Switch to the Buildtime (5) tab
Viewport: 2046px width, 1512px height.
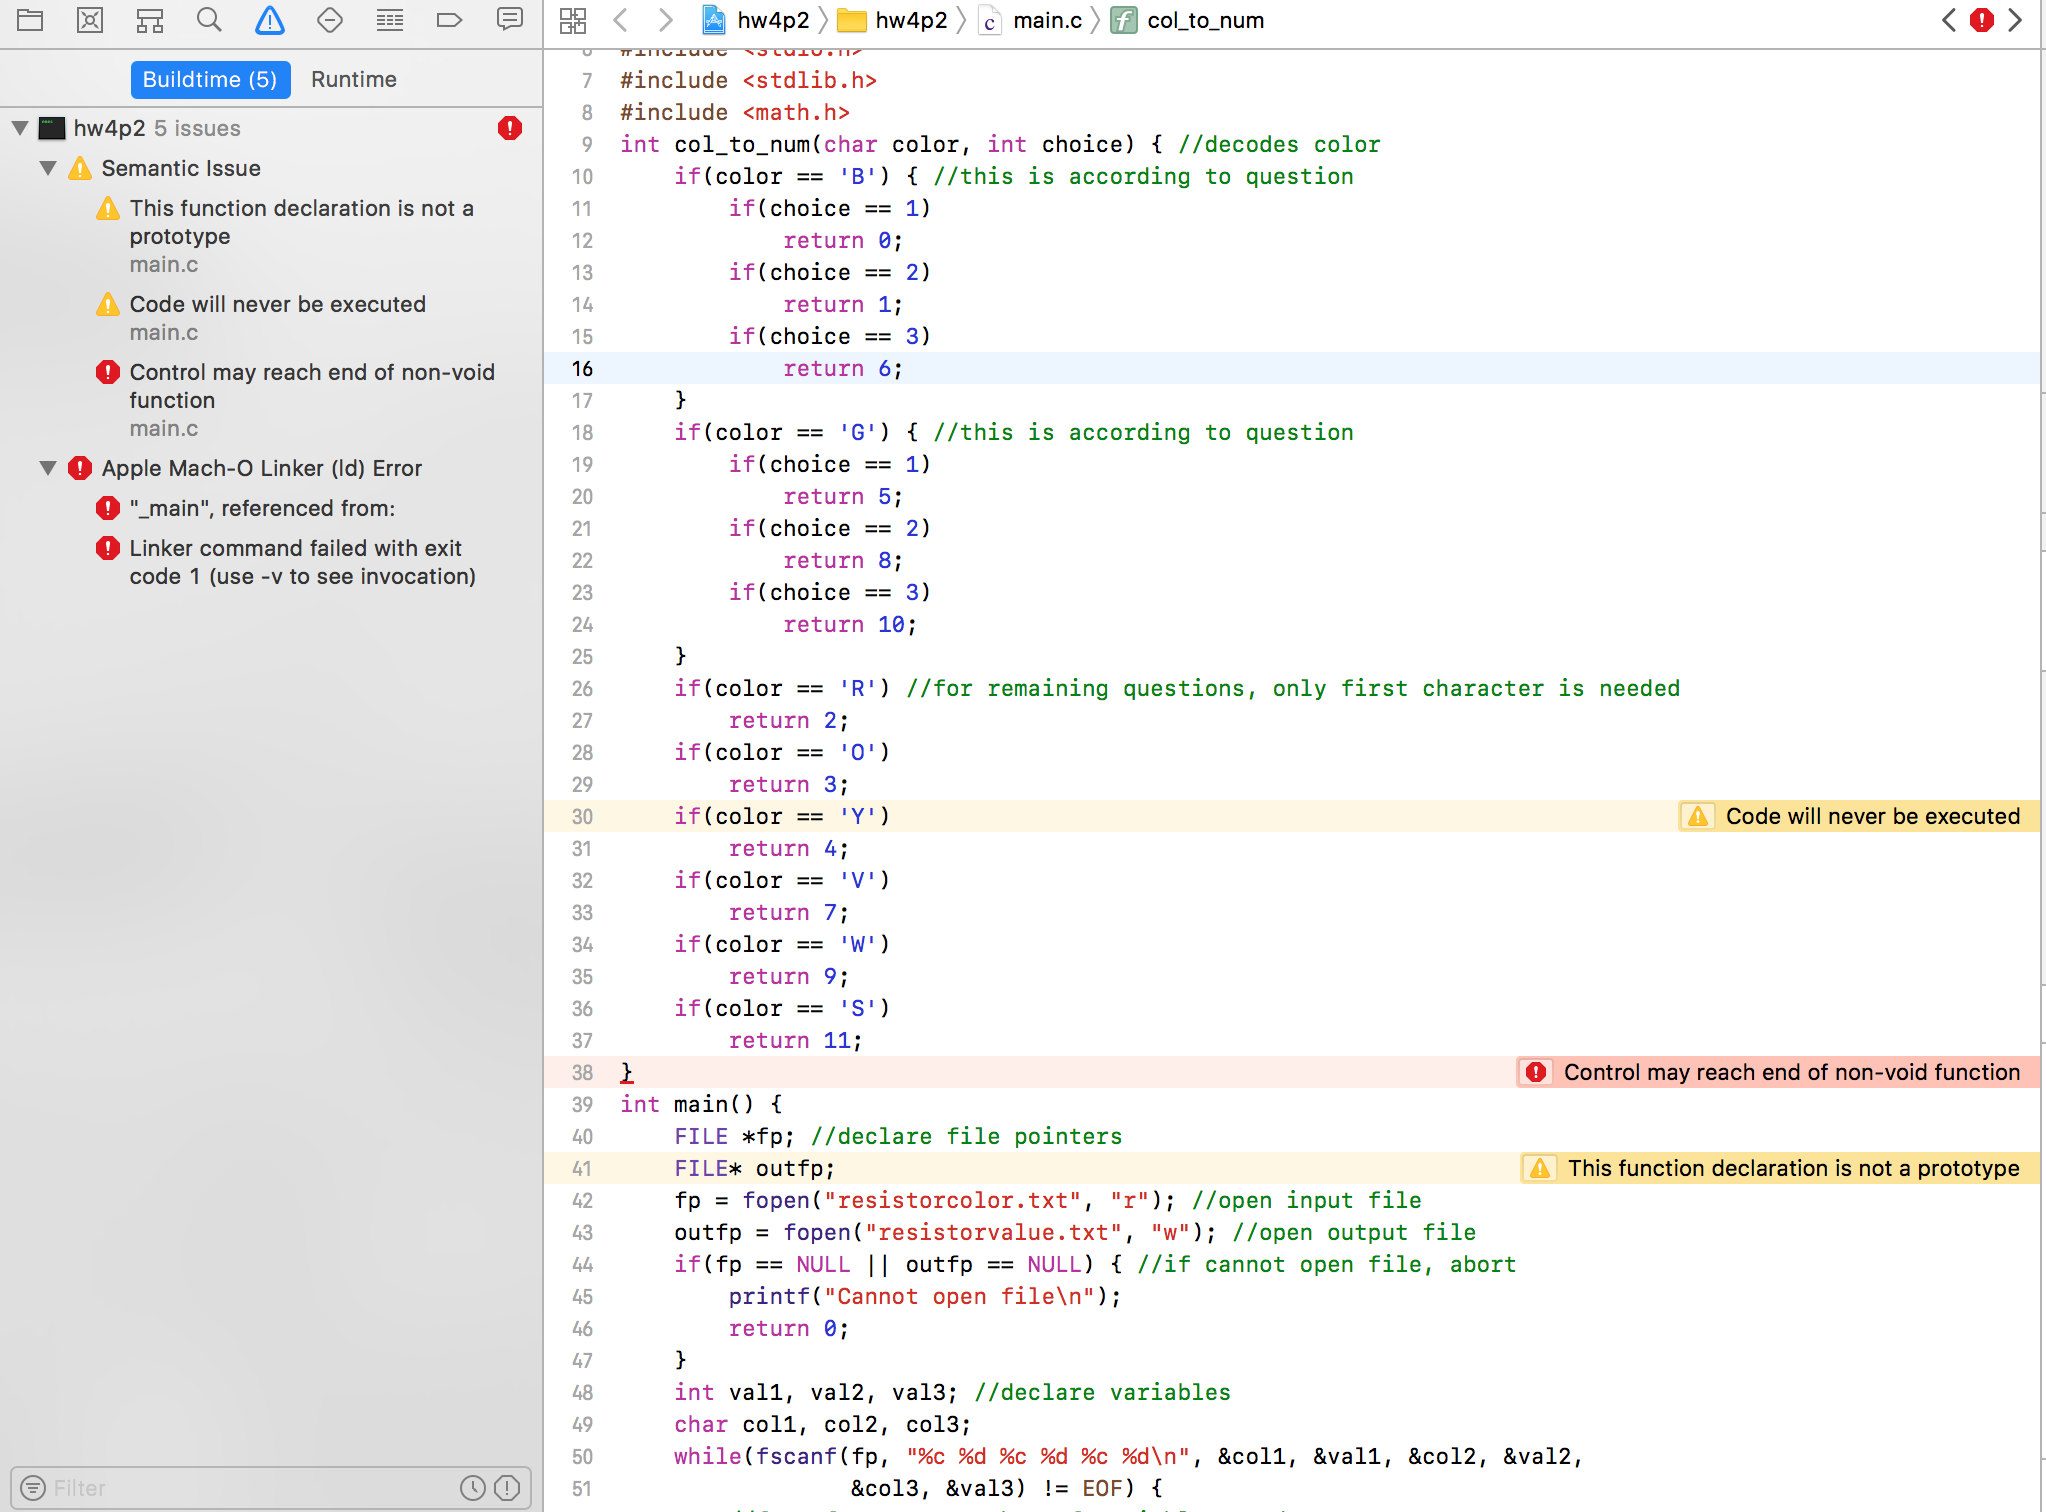(210, 80)
